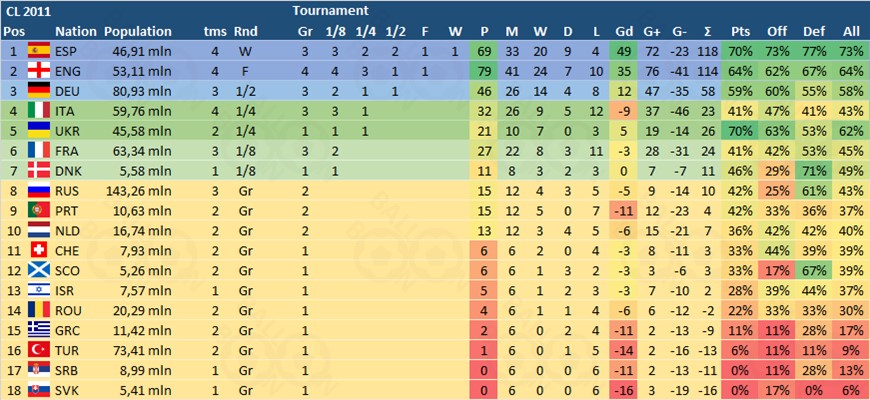The height and width of the screenshot is (400, 870).
Task: Click the Pts column header
Action: pos(740,32)
